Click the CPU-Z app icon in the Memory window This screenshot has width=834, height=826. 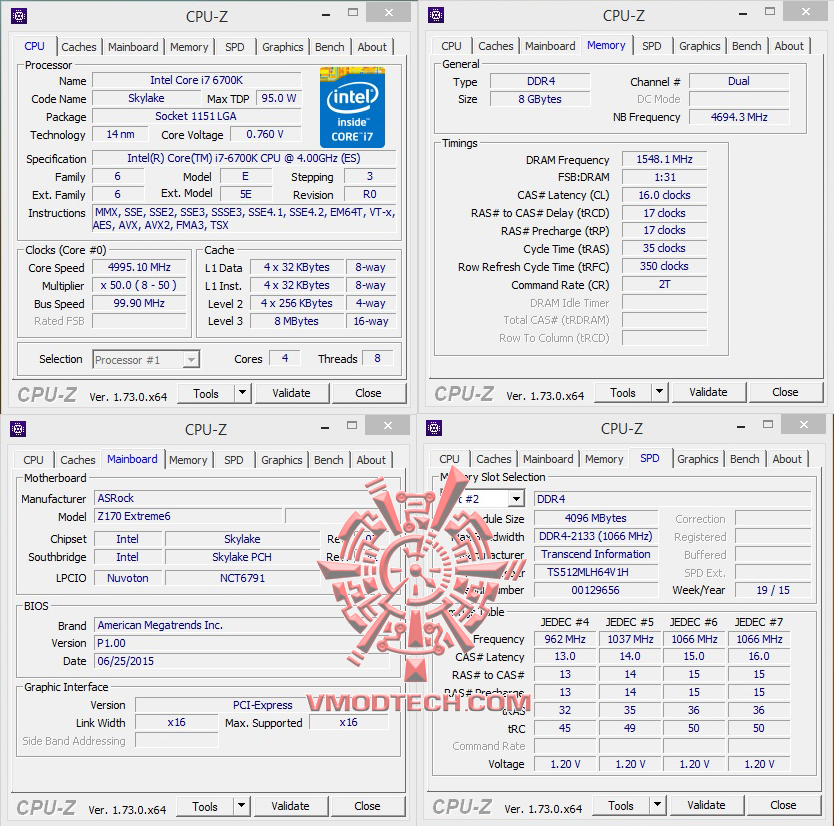coord(436,15)
